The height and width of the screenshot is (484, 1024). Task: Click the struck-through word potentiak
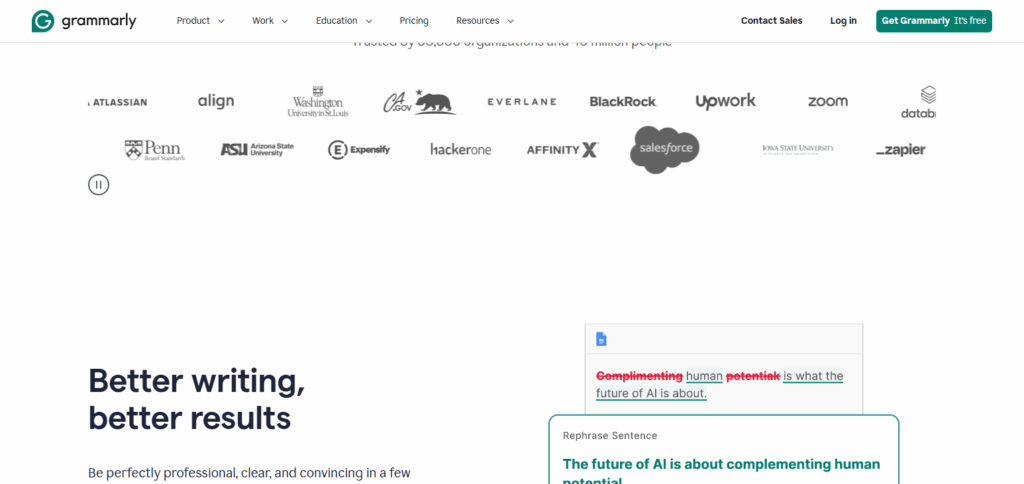(753, 376)
